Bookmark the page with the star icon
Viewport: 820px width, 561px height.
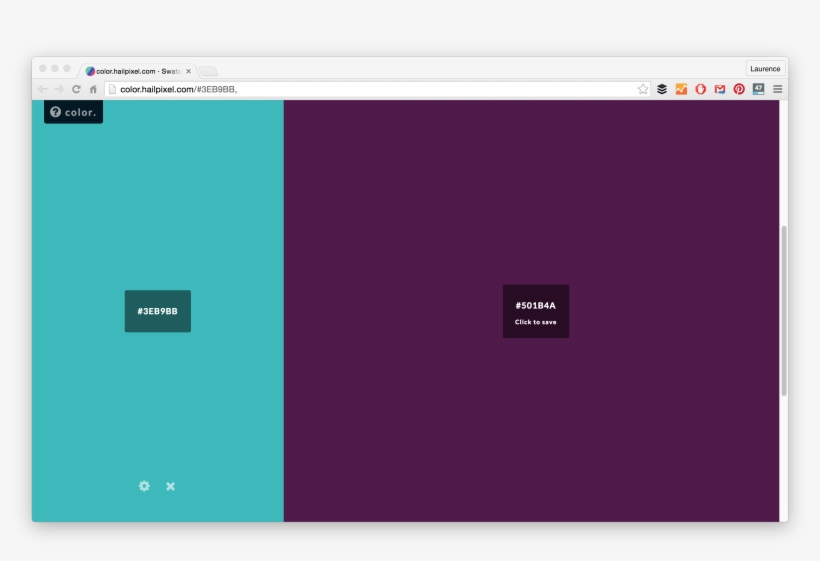point(642,89)
